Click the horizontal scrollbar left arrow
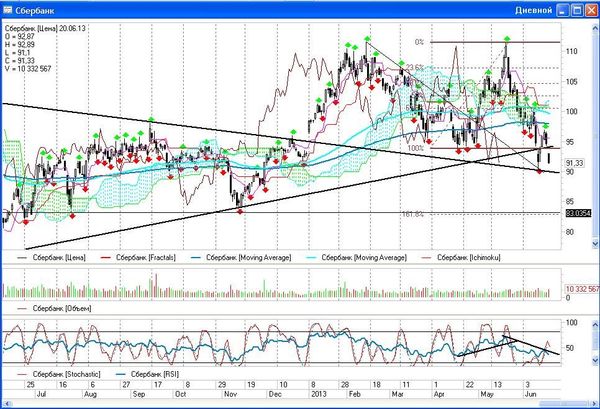600x409 pixels. coord(5,404)
